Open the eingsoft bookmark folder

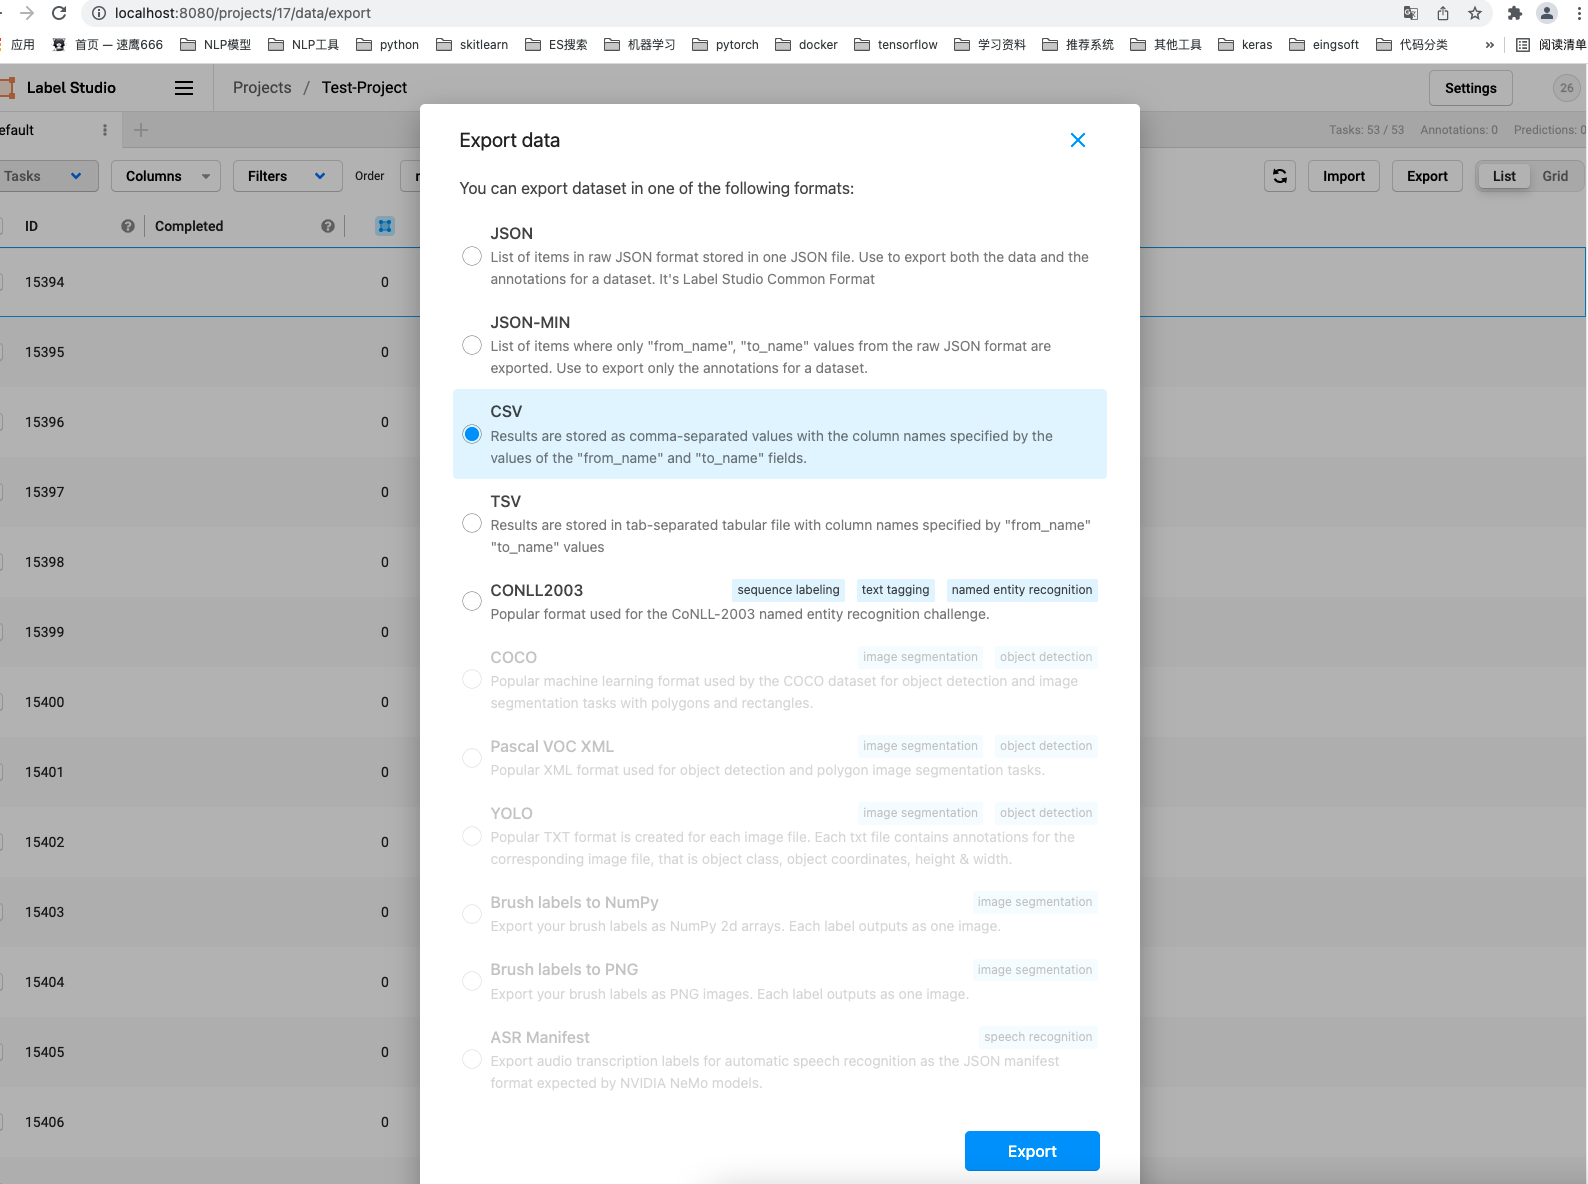1324,45
